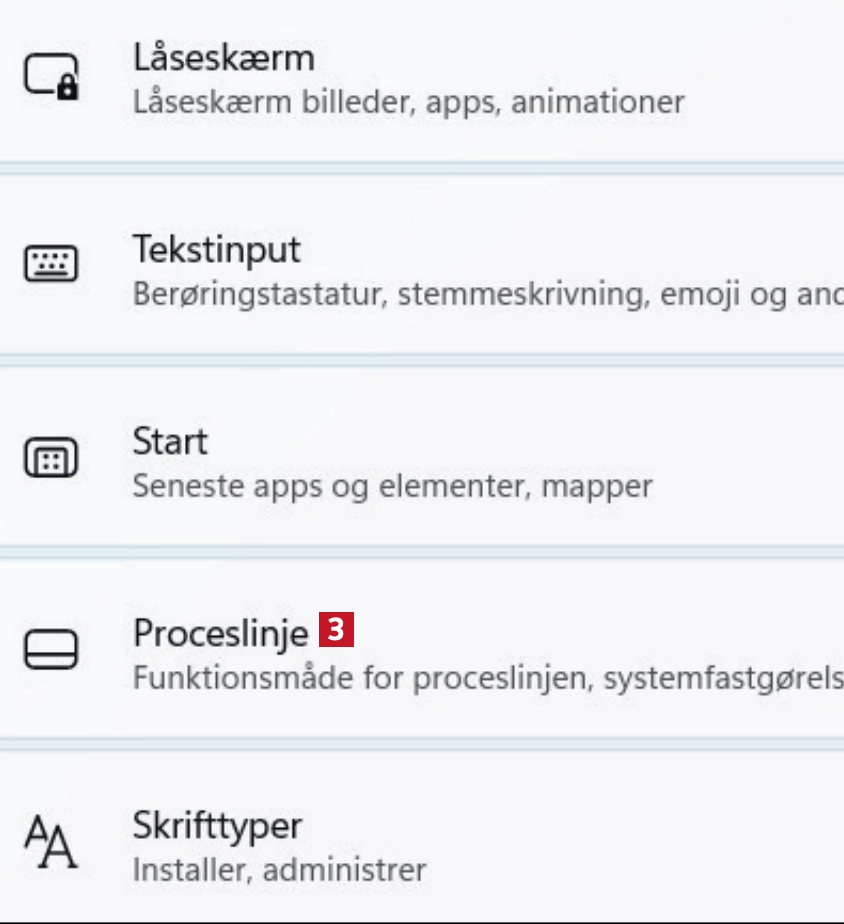Click the Låseskærm lock screen icon
Screen dimensions: 844x924
click(x=51, y=77)
